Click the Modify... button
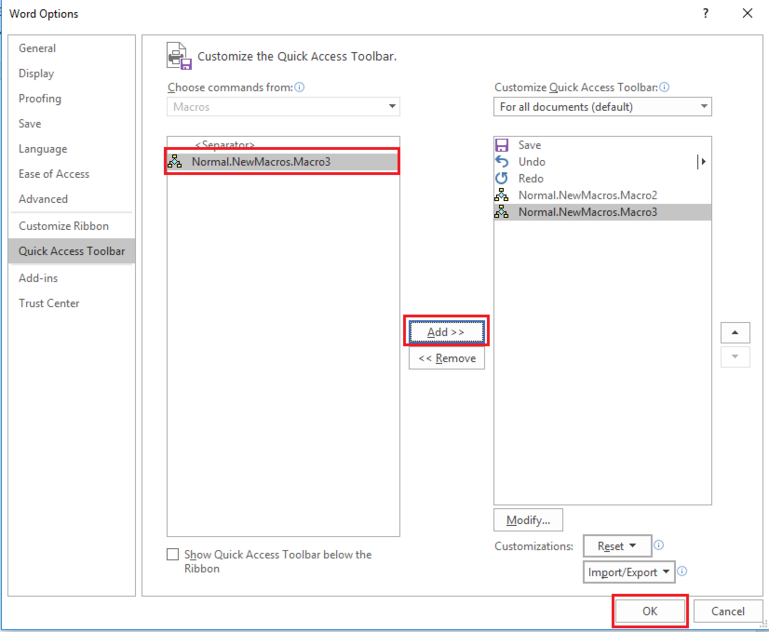The image size is (769, 632). tap(528, 520)
